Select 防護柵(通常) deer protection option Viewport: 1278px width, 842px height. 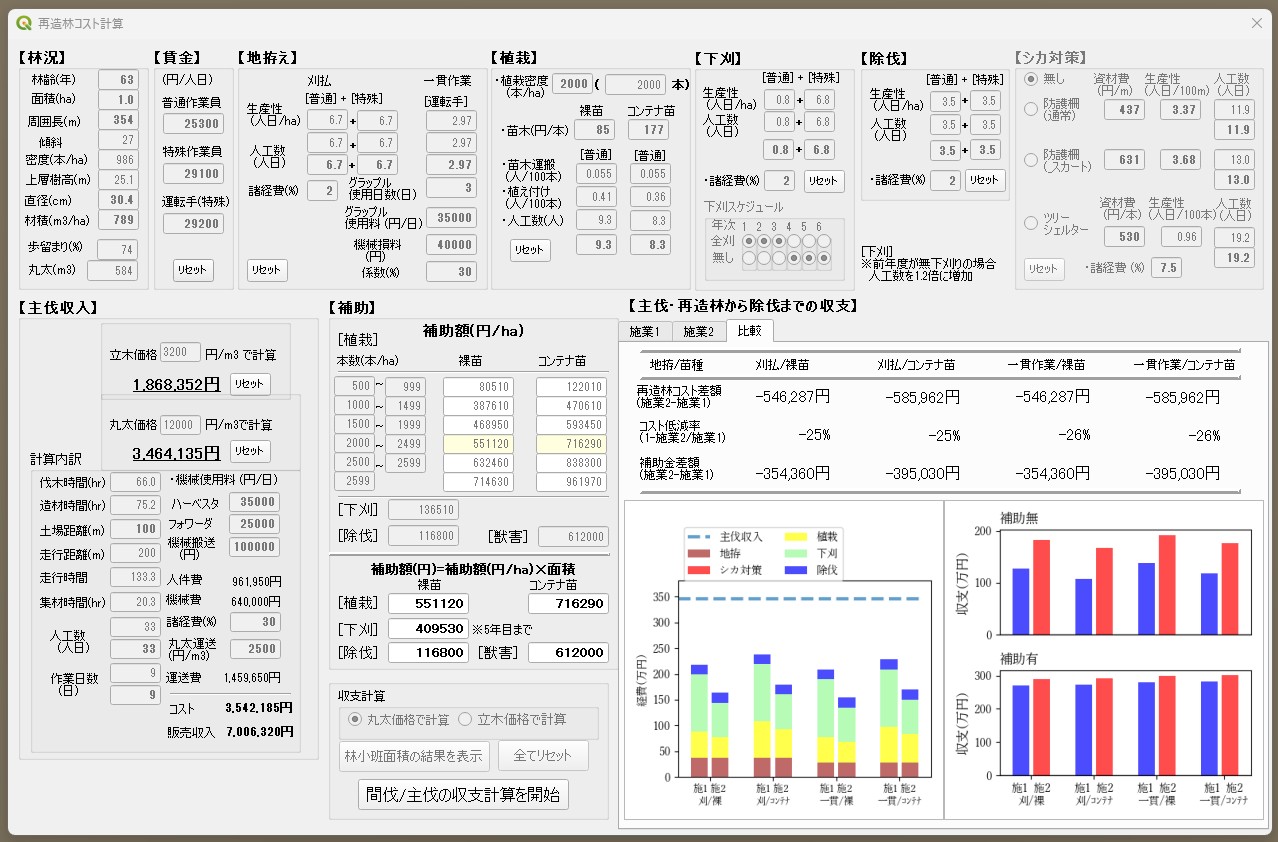(x=1033, y=110)
